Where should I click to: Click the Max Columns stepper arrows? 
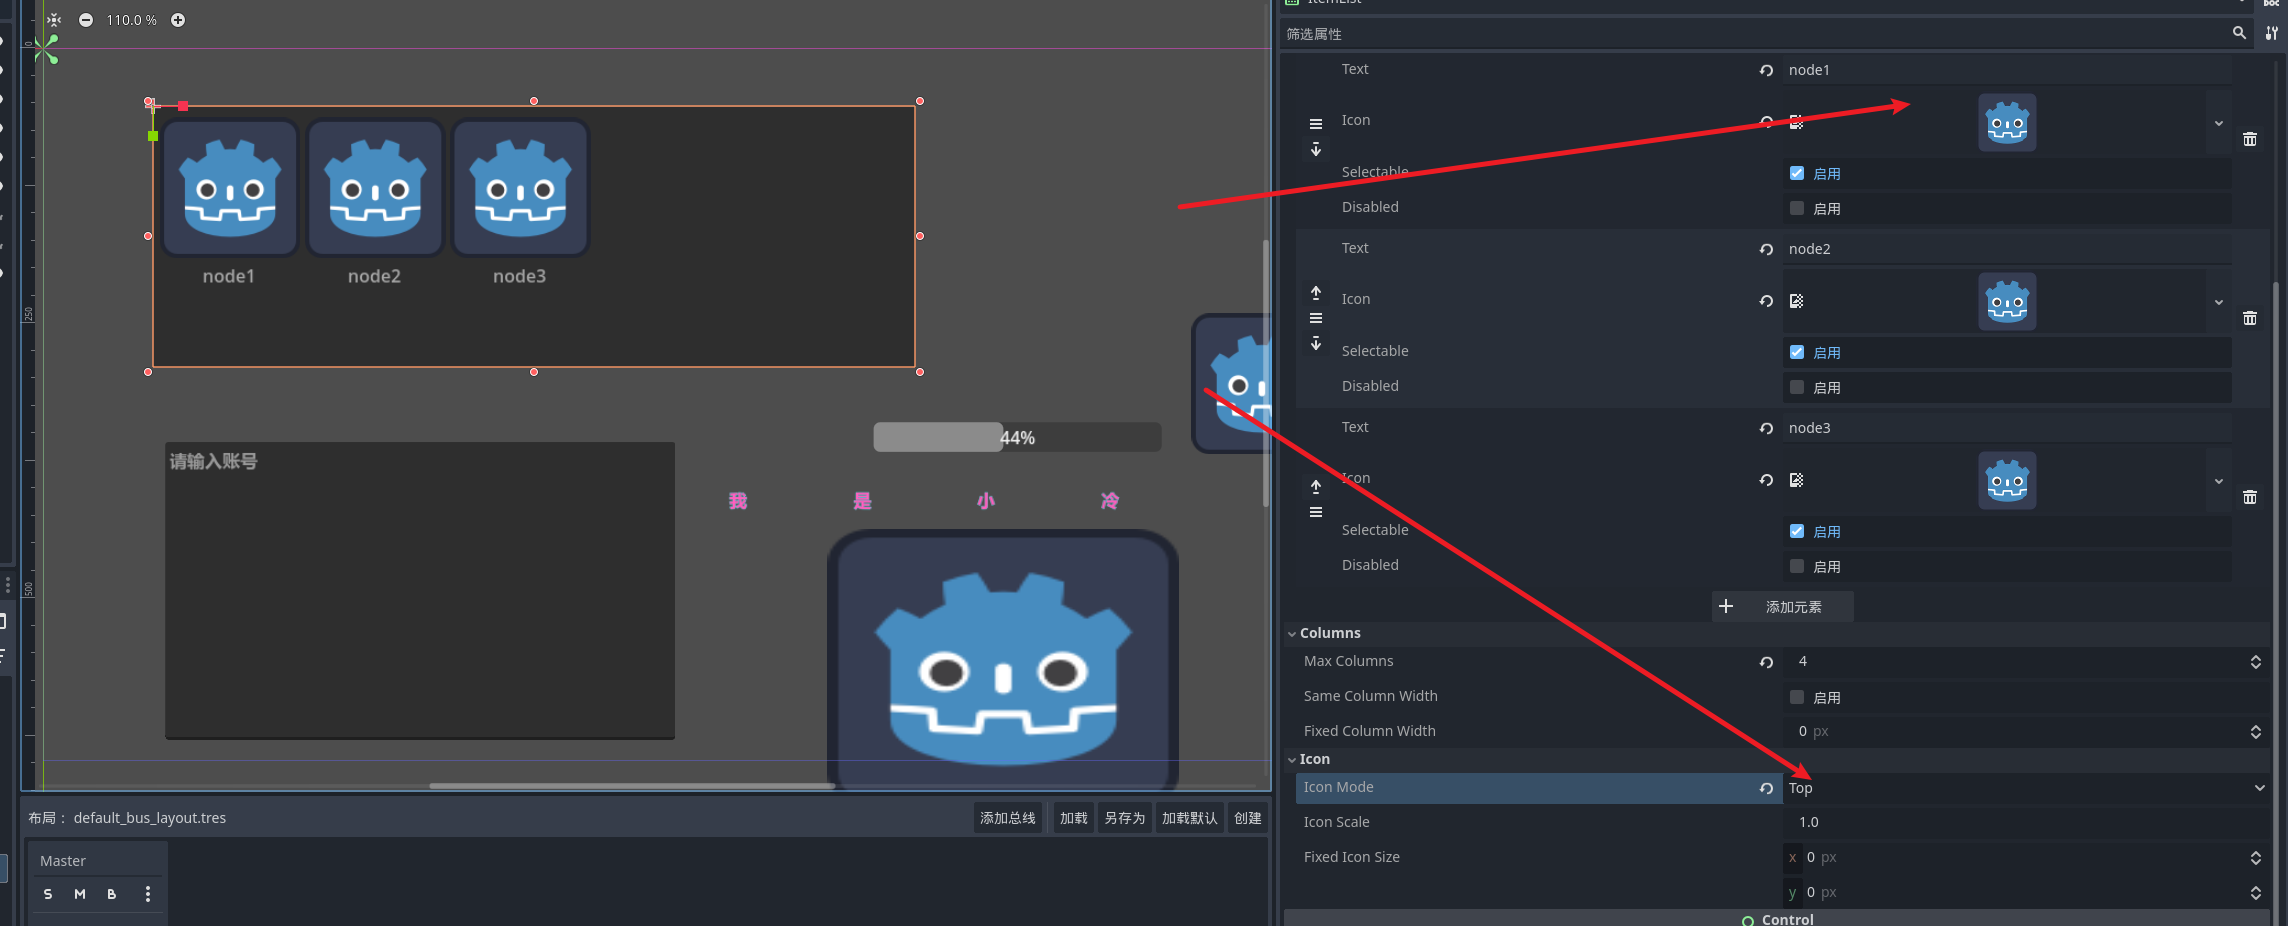(2255, 662)
